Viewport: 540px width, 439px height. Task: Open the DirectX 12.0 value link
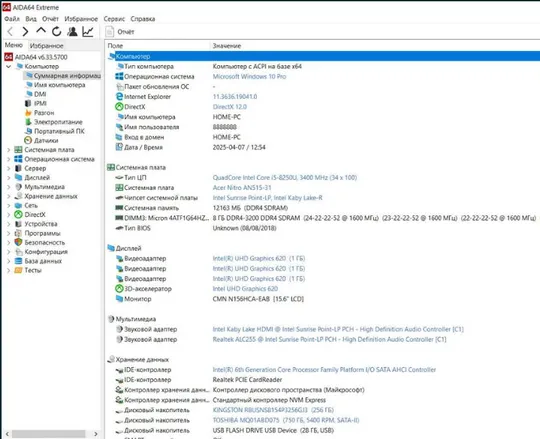tap(230, 107)
